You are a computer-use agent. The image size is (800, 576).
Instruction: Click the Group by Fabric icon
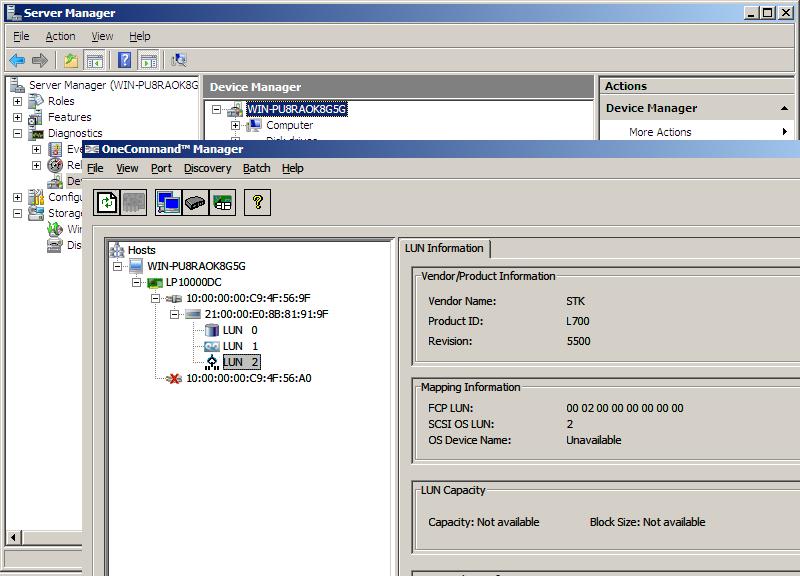(x=195, y=203)
